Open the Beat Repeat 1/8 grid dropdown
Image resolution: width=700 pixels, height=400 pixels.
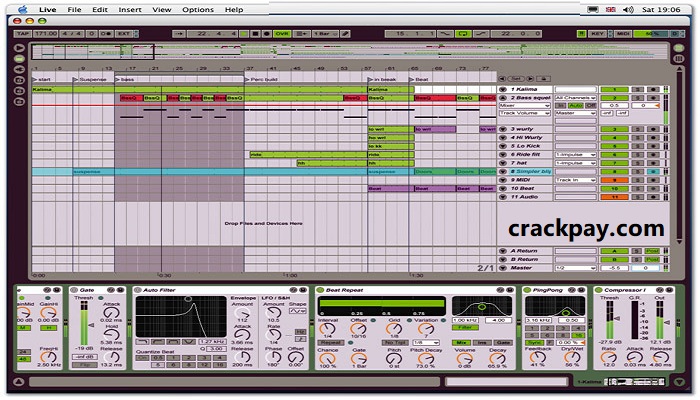point(425,342)
